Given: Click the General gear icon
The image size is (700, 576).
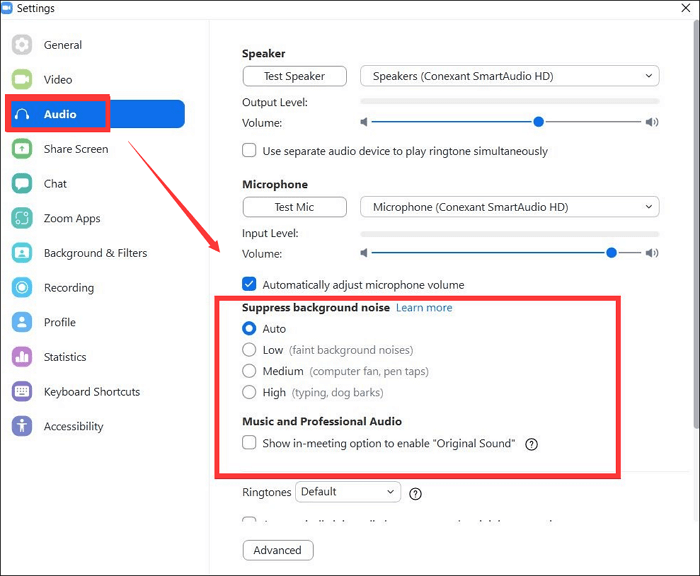Looking at the screenshot, I should [x=22, y=45].
